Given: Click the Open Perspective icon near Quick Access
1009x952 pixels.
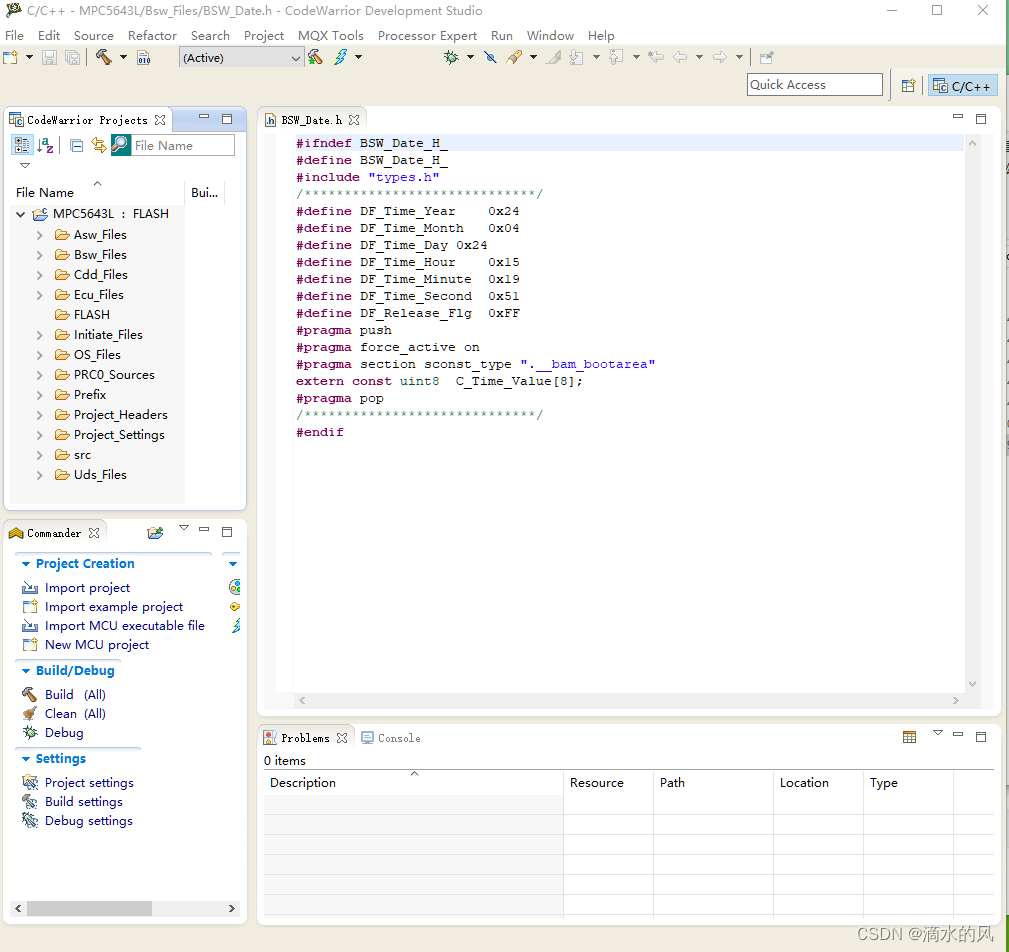Looking at the screenshot, I should point(908,86).
